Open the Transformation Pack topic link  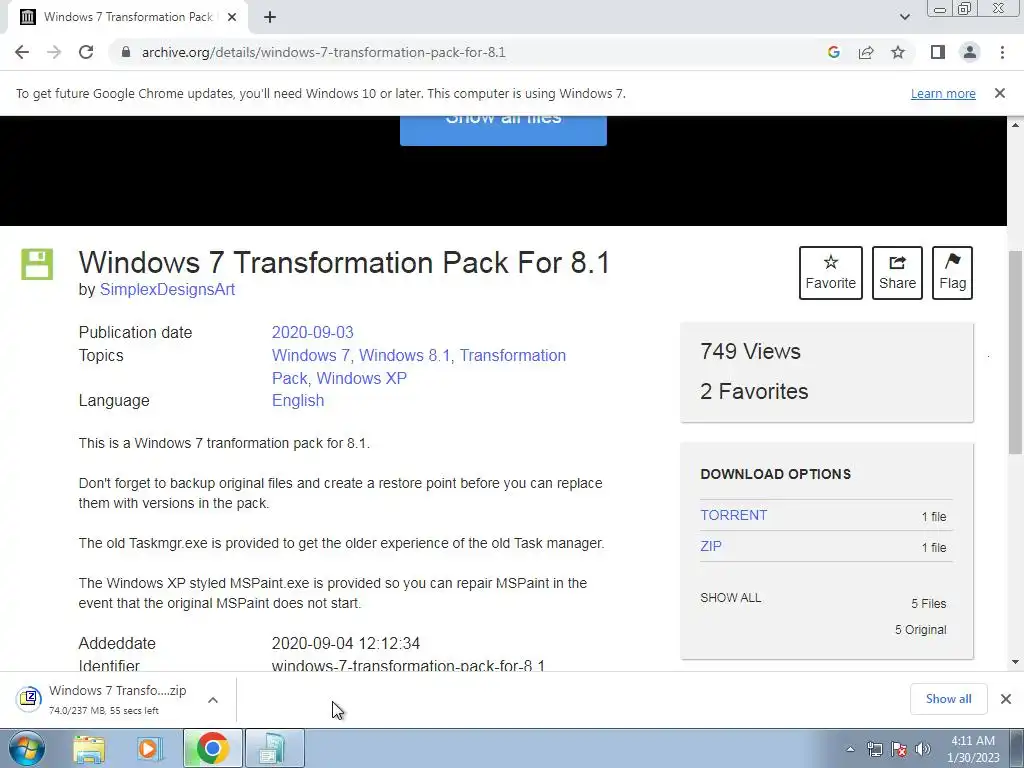[513, 355]
